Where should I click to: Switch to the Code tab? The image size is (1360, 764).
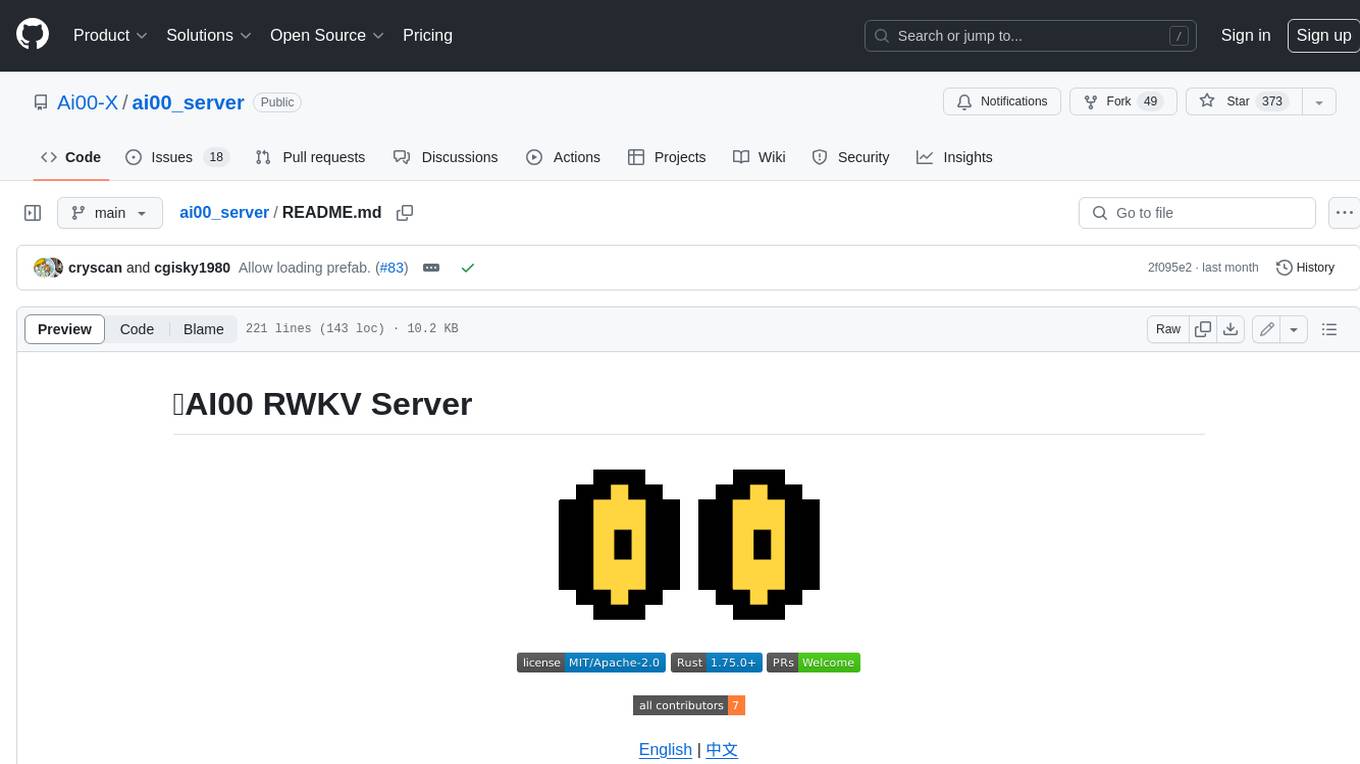(71, 157)
